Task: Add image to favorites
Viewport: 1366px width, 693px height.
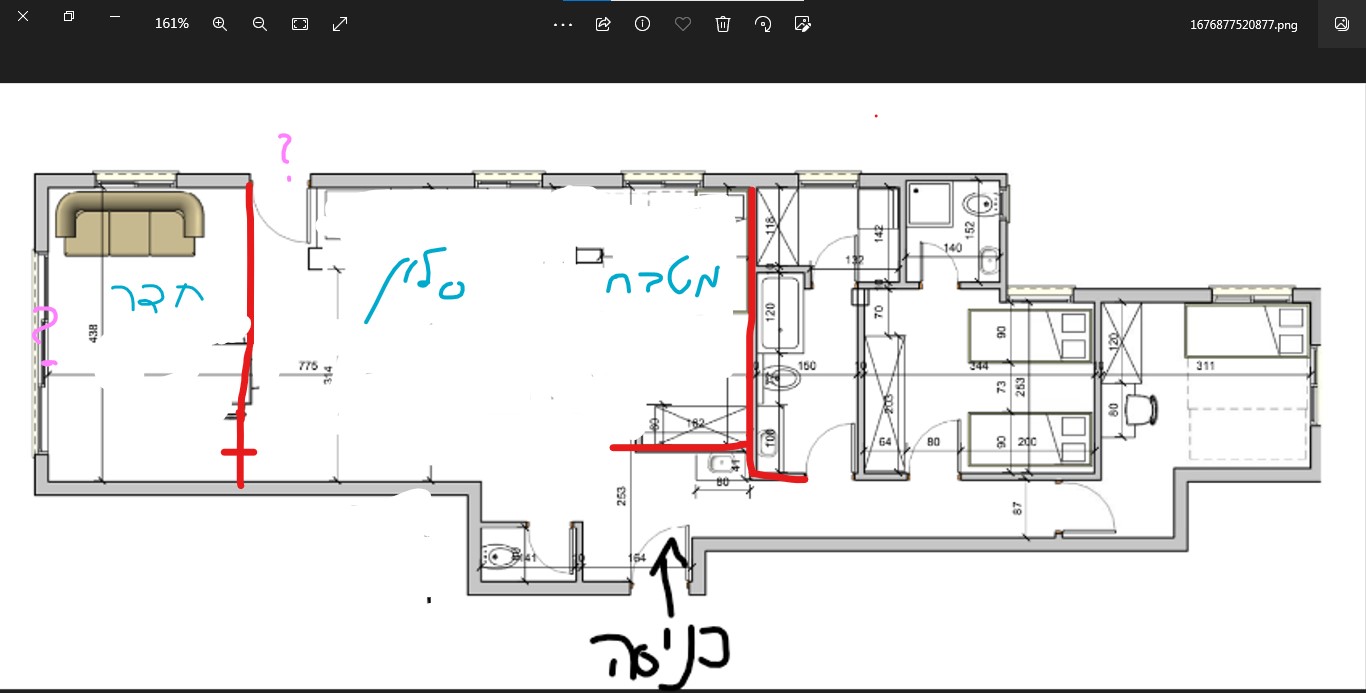Action: pyautogui.click(x=683, y=24)
